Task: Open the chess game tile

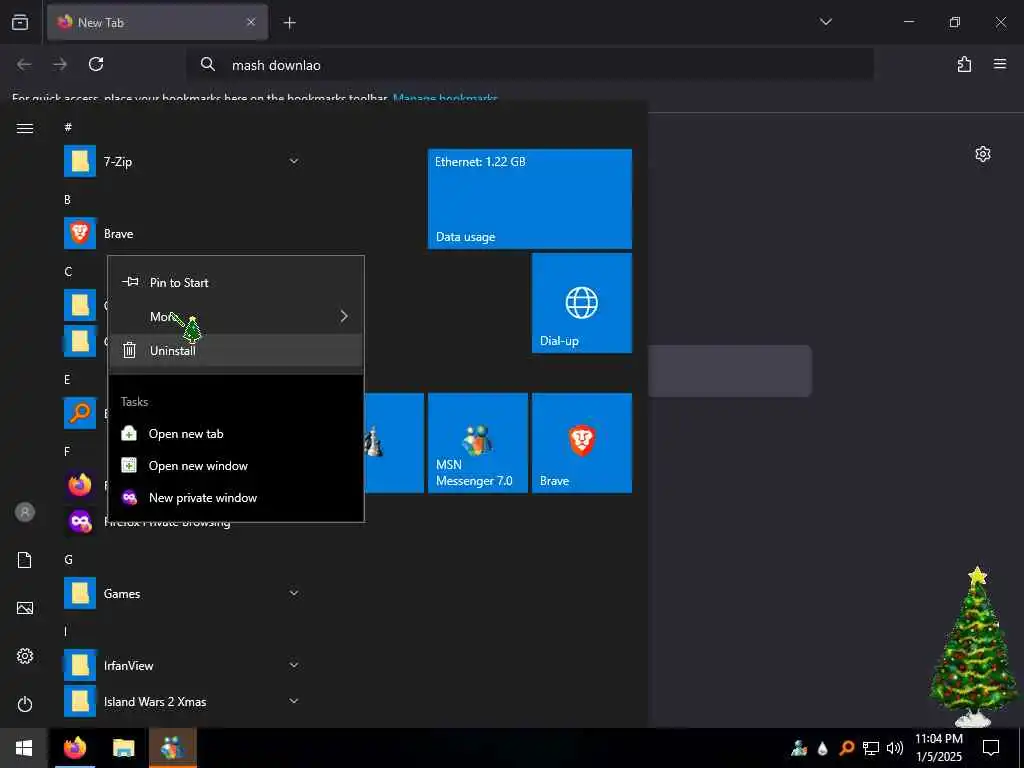Action: (x=394, y=443)
